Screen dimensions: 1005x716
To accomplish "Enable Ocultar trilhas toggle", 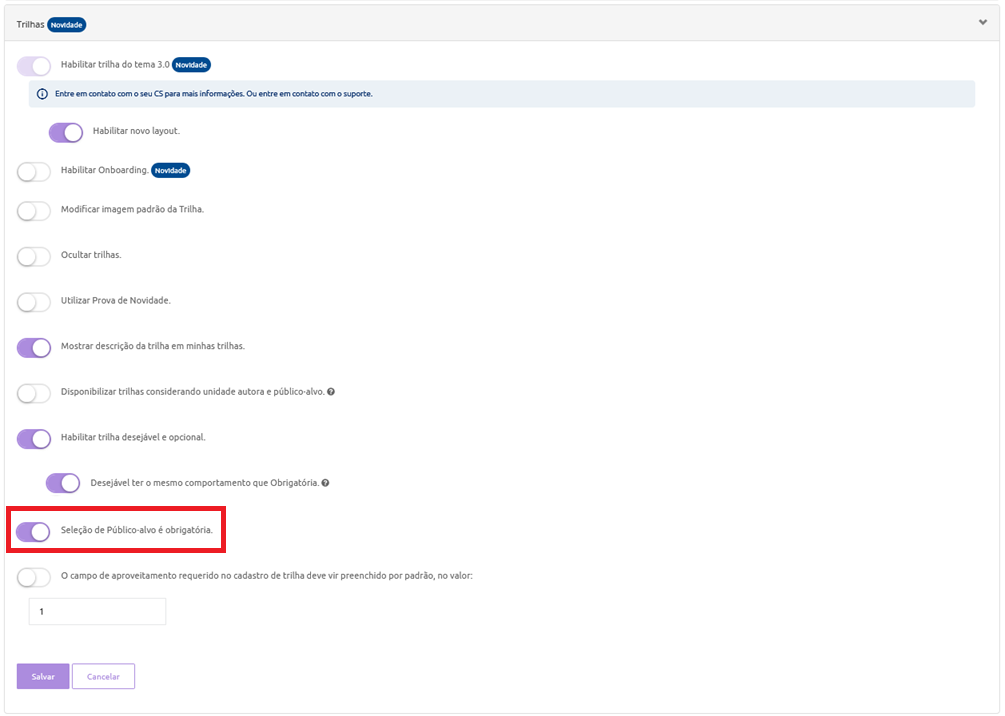I will click(34, 256).
